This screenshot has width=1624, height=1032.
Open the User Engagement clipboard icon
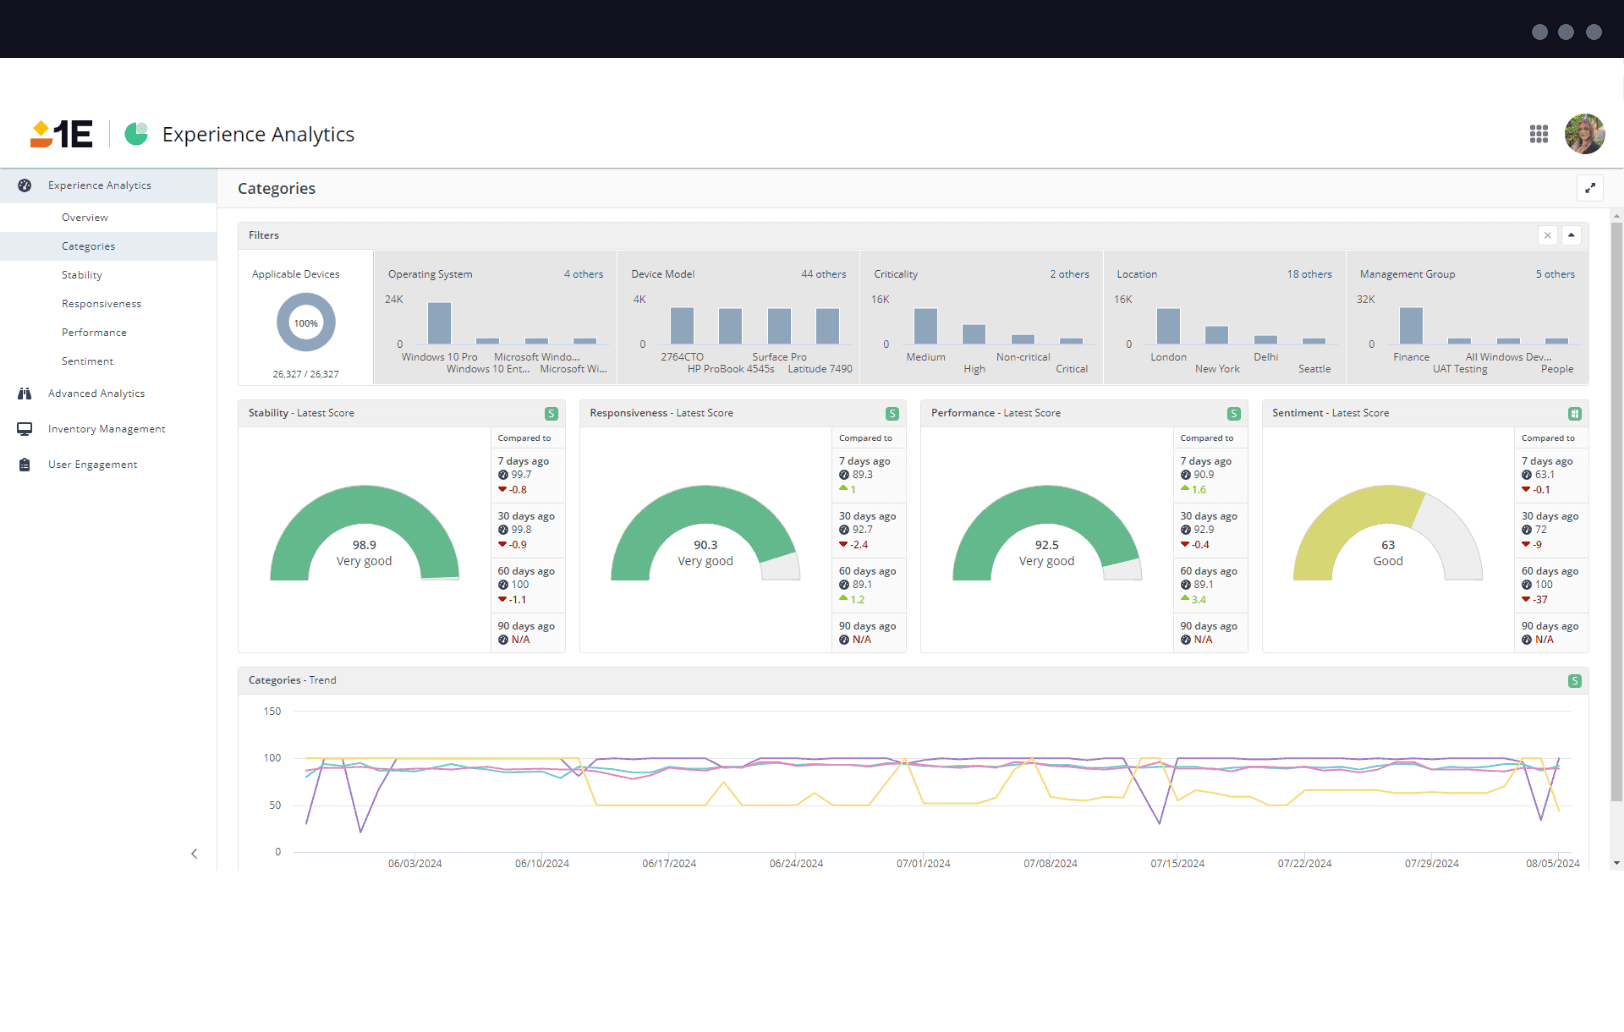25,464
